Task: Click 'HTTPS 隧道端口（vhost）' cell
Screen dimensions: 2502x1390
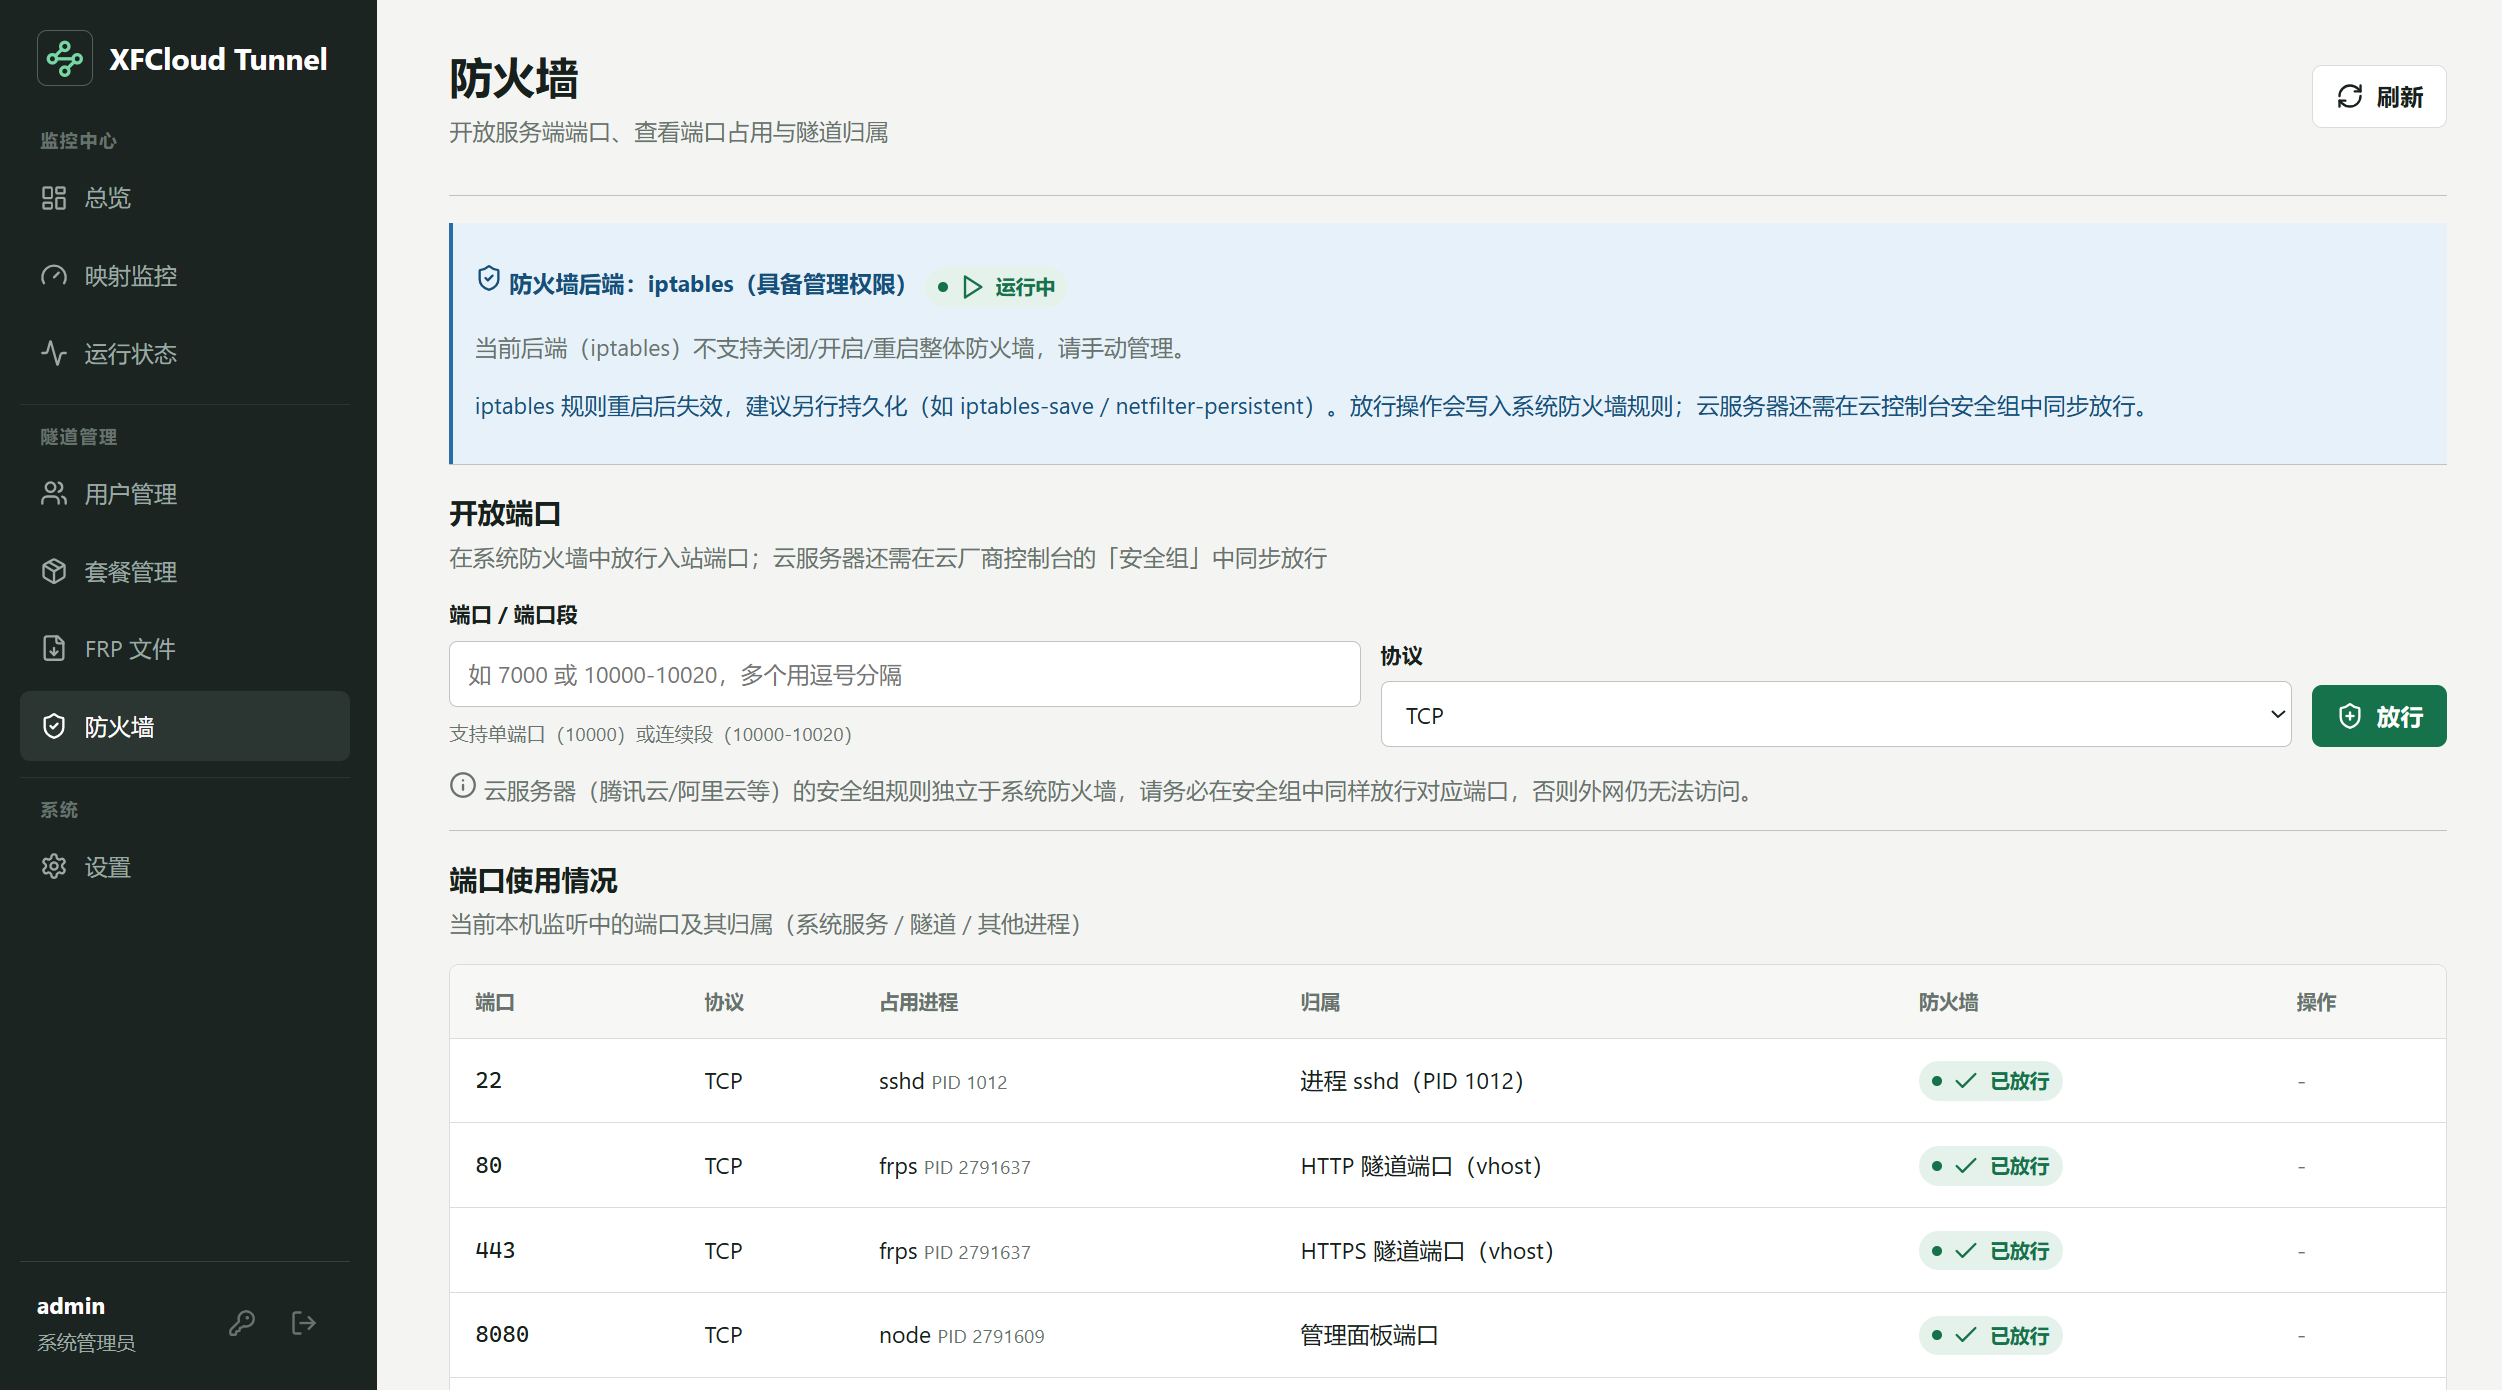Action: click(1428, 1251)
